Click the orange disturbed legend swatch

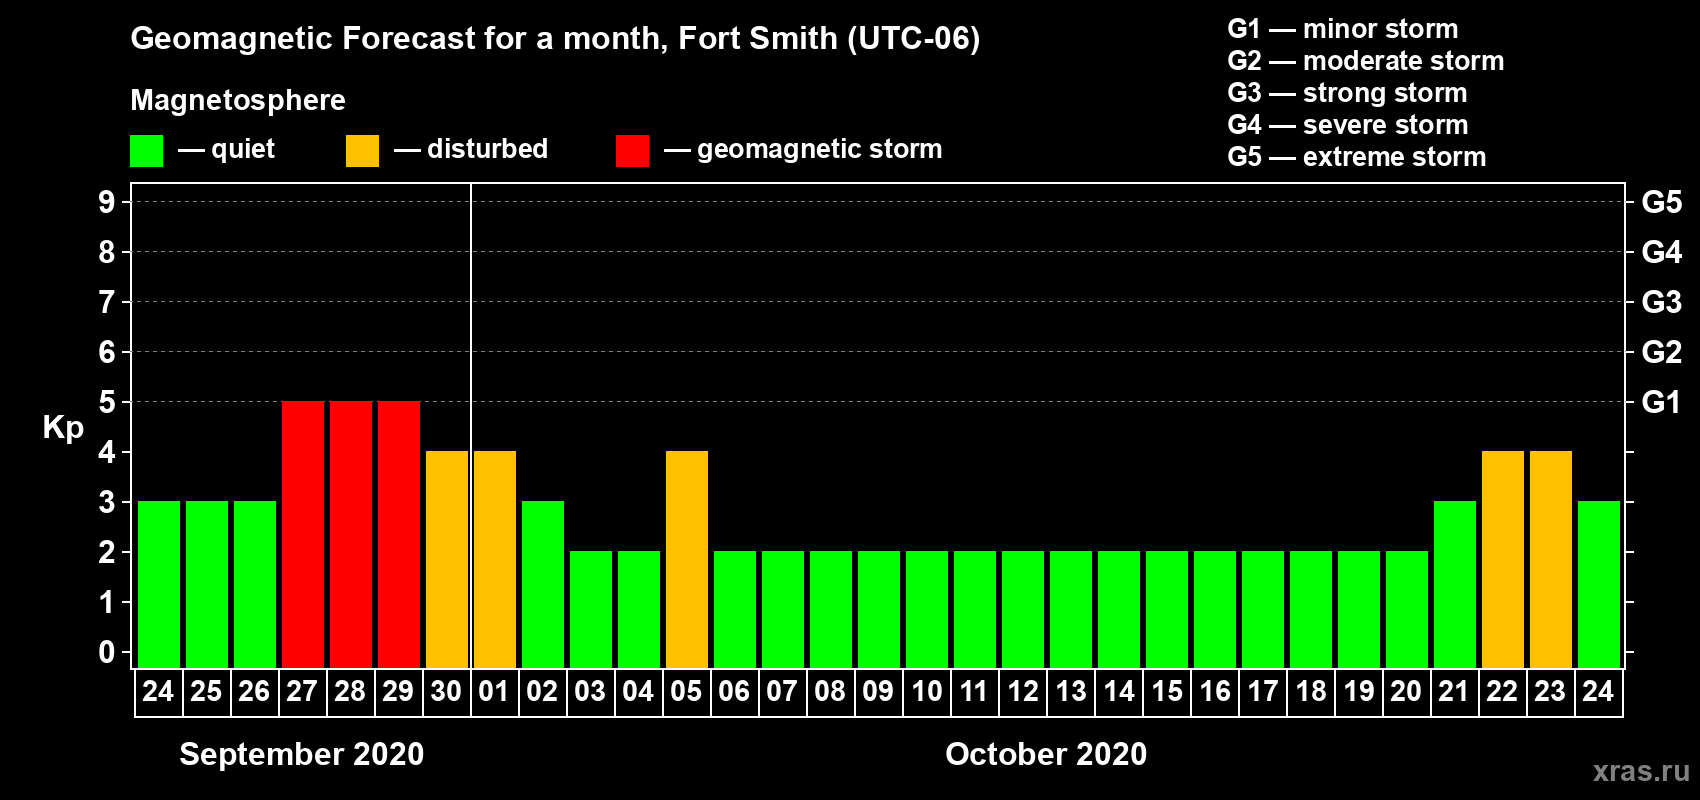tap(362, 151)
